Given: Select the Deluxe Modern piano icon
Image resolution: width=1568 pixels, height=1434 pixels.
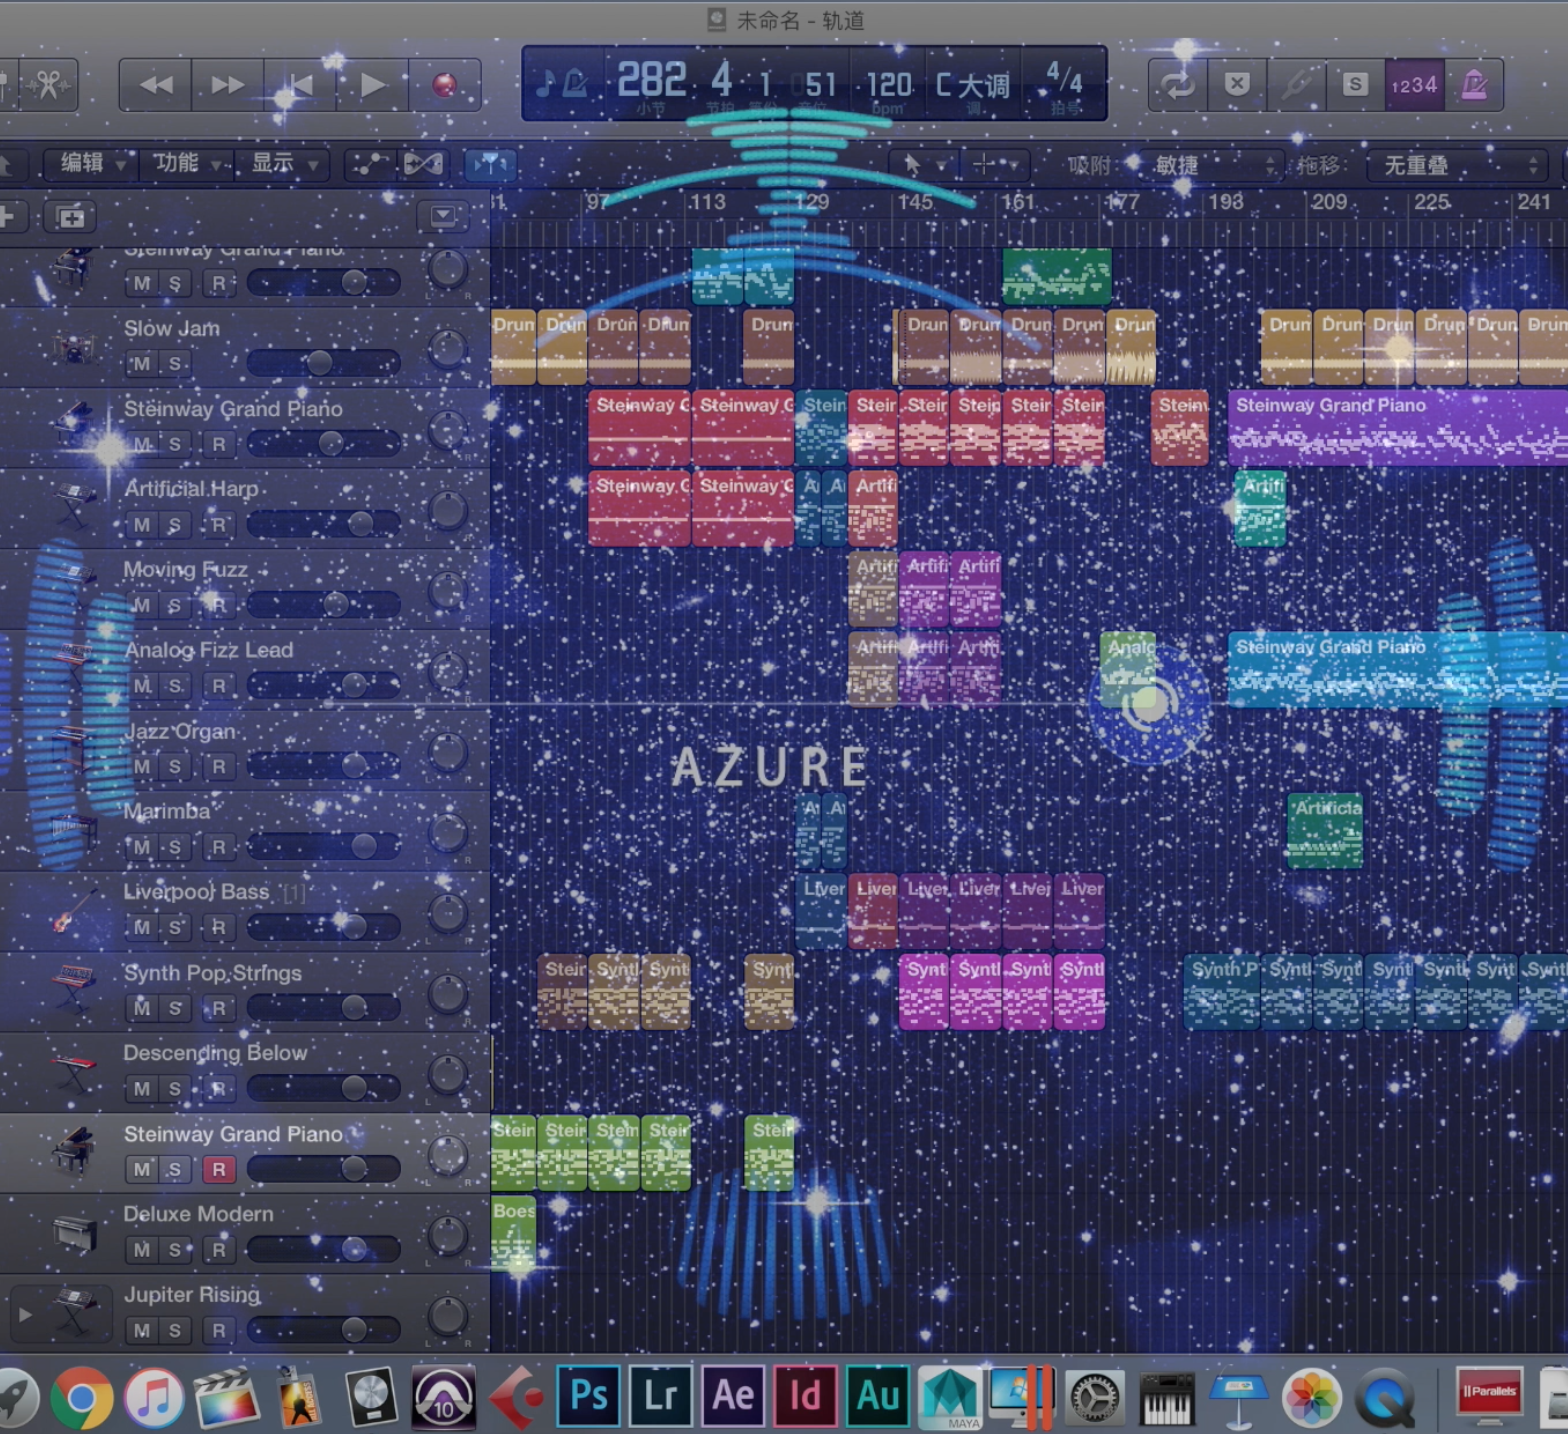Looking at the screenshot, I should [x=73, y=1234].
